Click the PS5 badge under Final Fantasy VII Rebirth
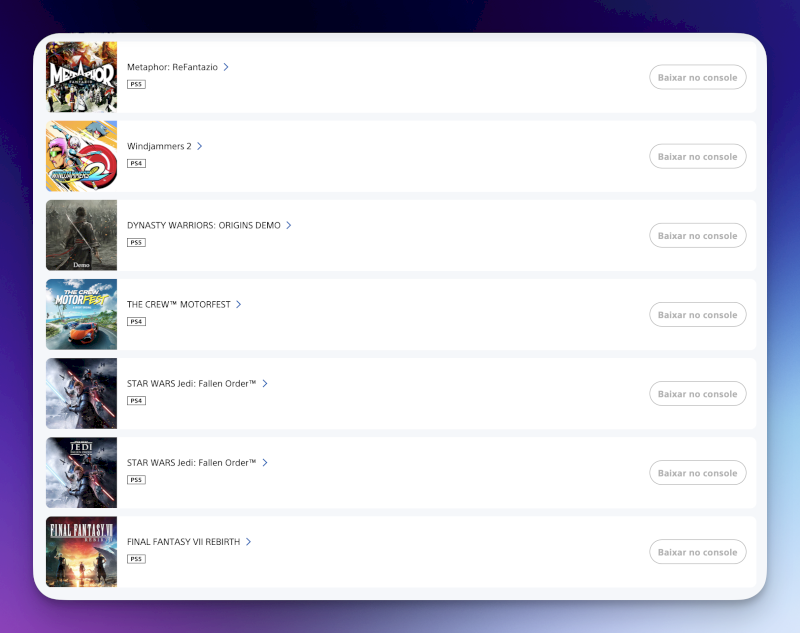This screenshot has height=633, width=800. pyautogui.click(x=136, y=559)
